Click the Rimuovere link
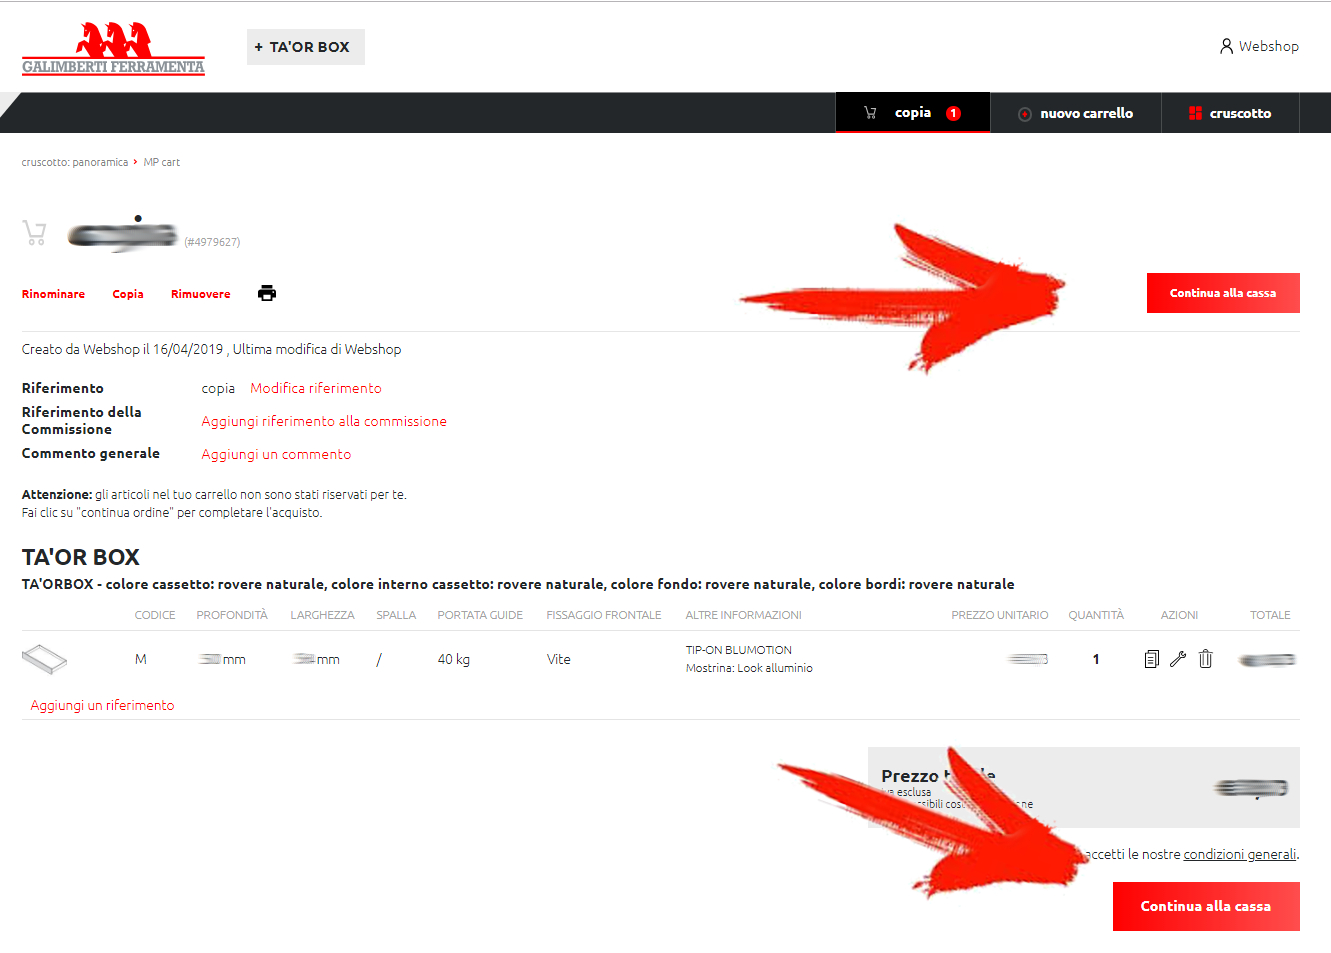The height and width of the screenshot is (953, 1331). click(200, 294)
